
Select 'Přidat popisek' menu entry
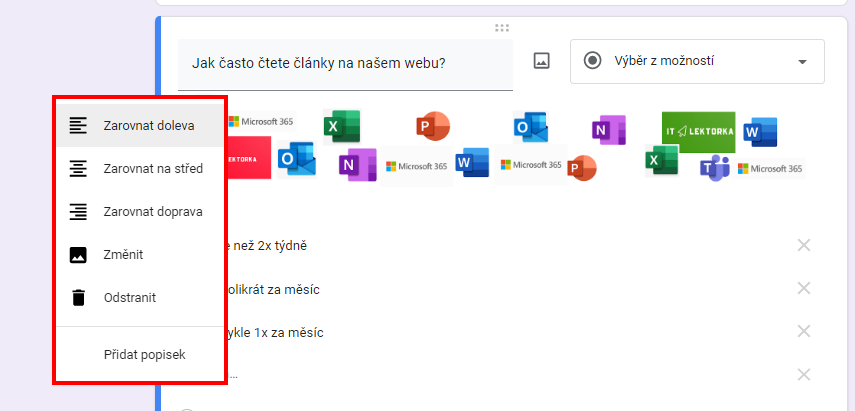(x=140, y=355)
